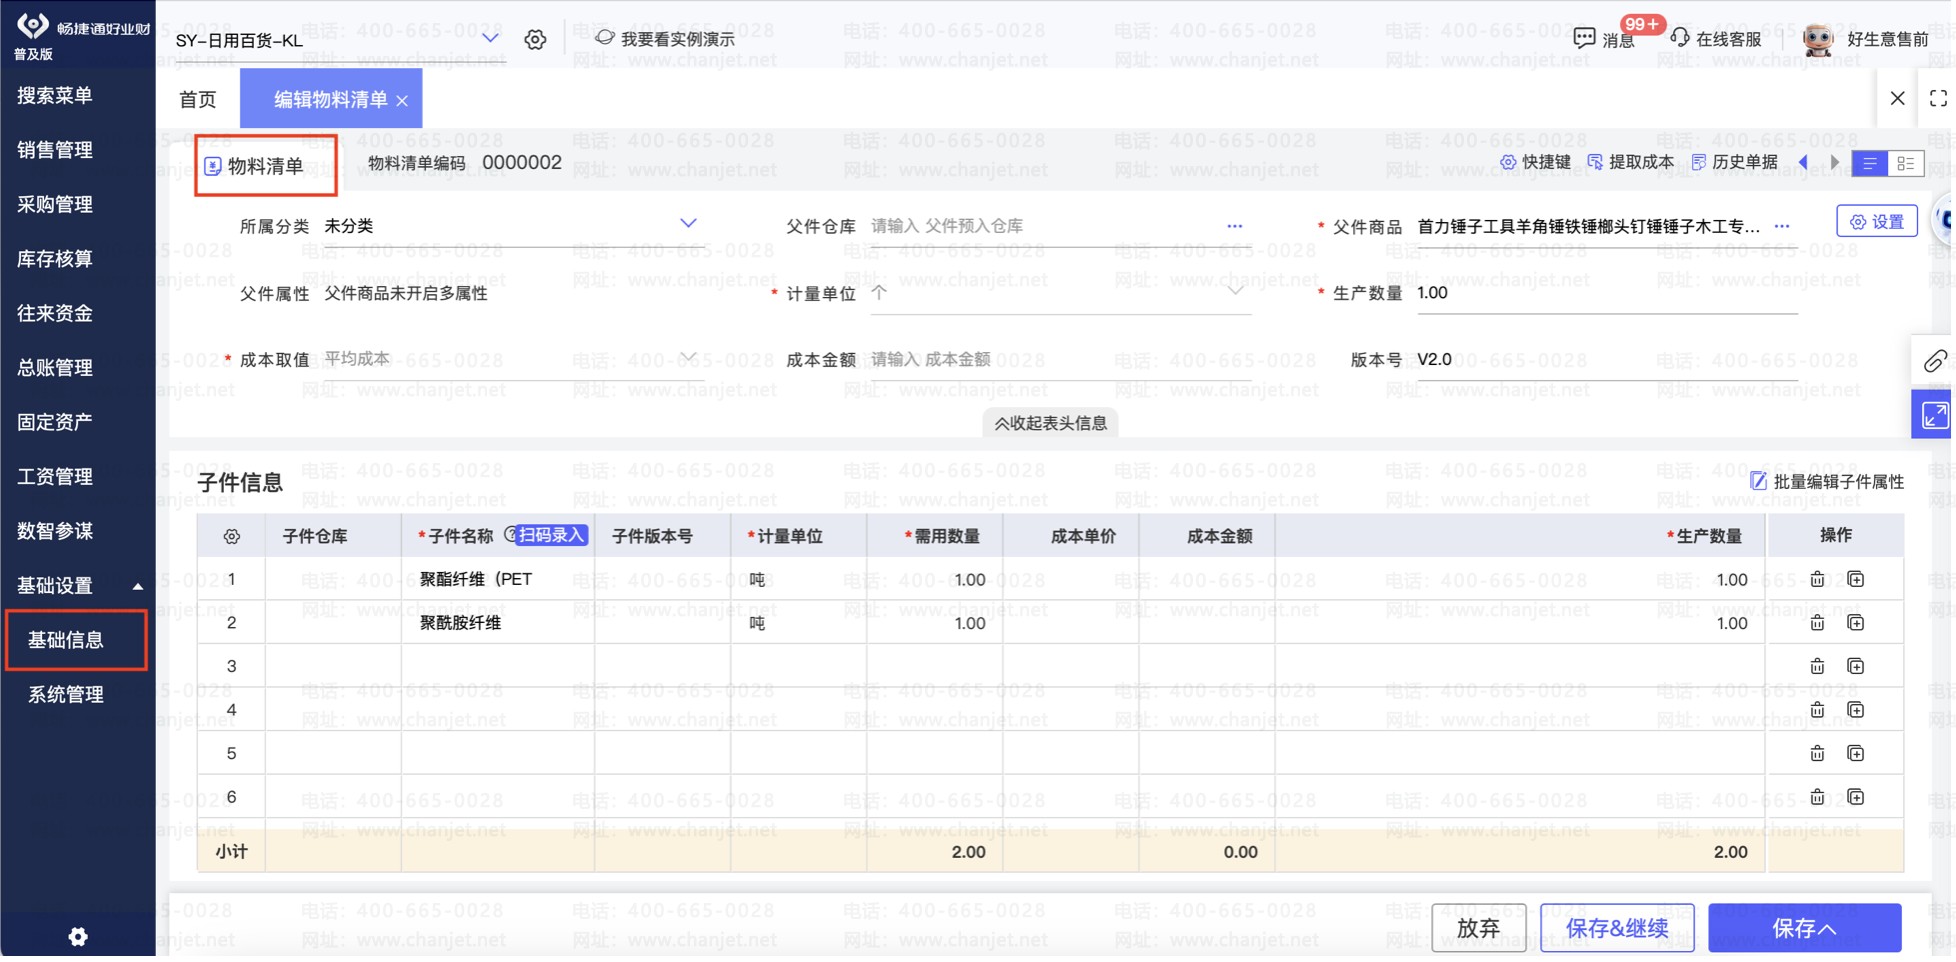1956x962 pixels.
Task: Open the 消息 messages icon
Action: tap(1584, 39)
